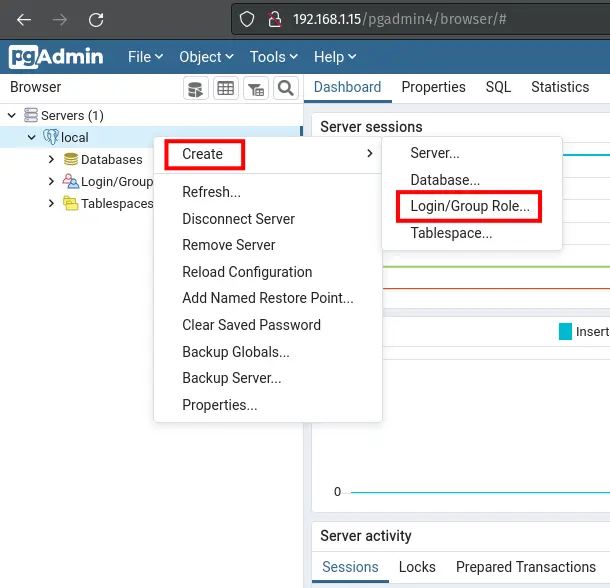Expand the Tablespaces tree node
The width and height of the screenshot is (610, 588).
tap(52, 203)
